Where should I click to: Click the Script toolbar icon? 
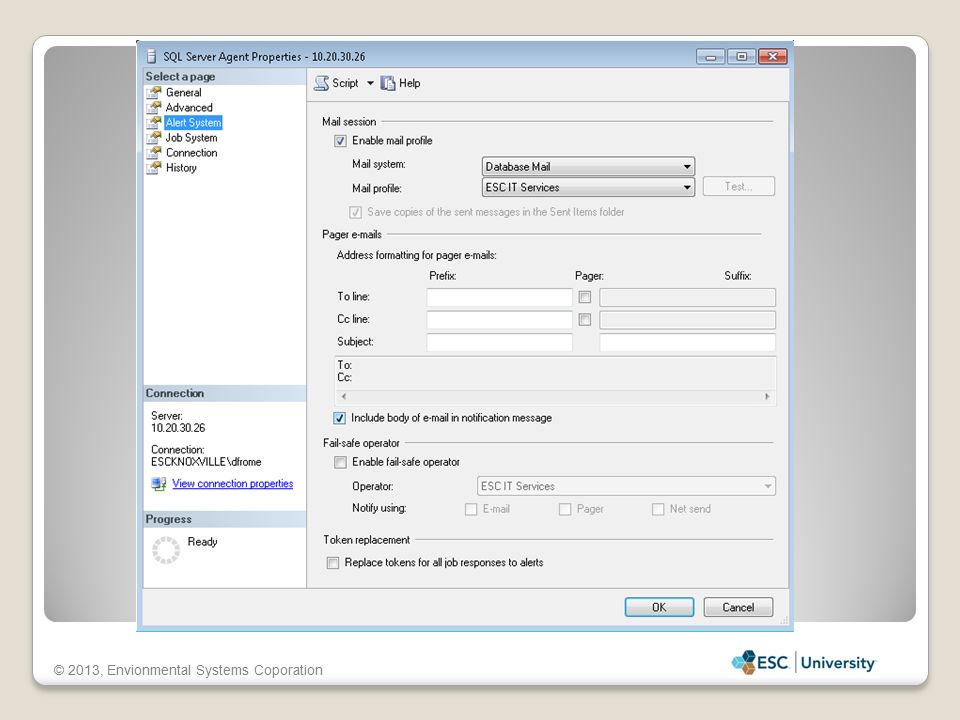(x=321, y=83)
